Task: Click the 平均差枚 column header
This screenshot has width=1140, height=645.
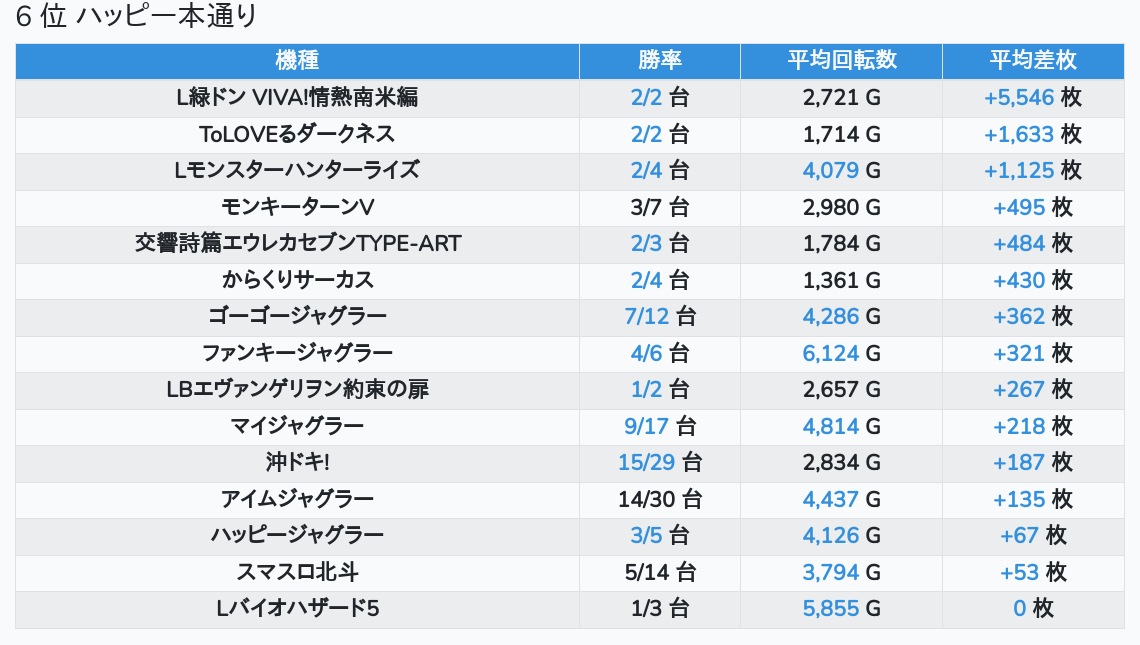Action: point(1032,60)
